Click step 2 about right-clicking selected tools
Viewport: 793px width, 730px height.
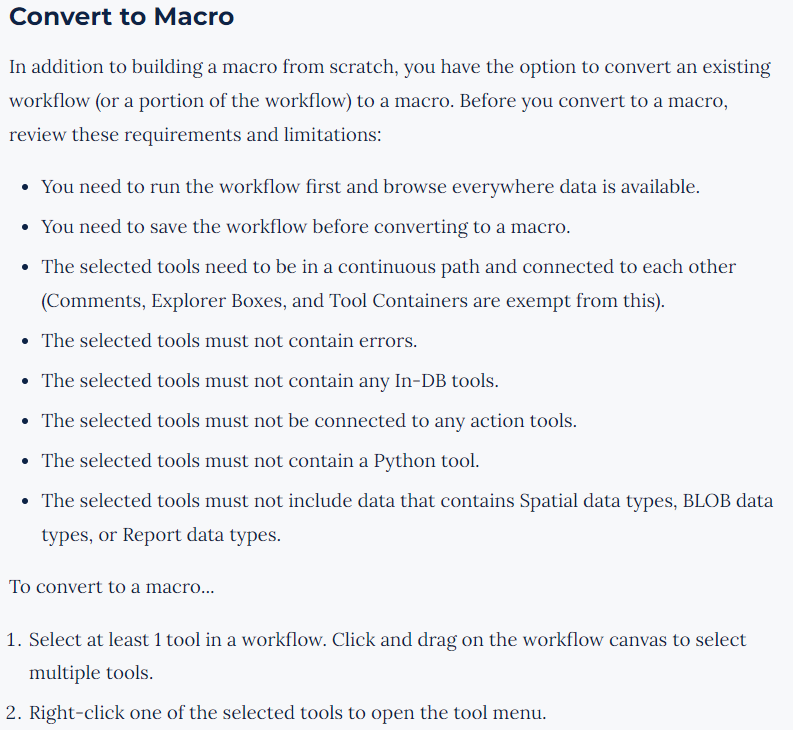(288, 713)
